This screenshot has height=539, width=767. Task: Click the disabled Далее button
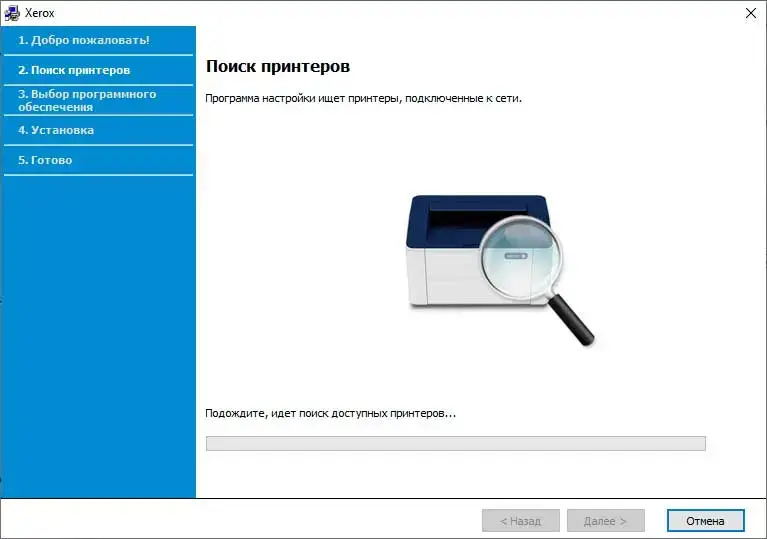tap(606, 521)
